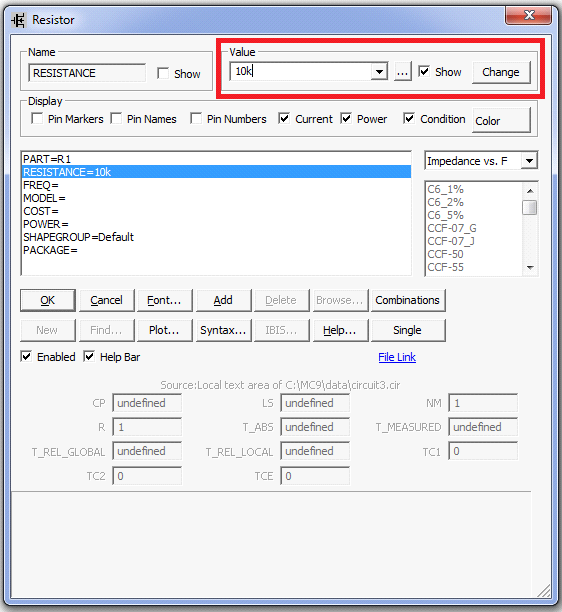This screenshot has height=612, width=562.
Task: Select model CCF-07_G in the list
Action: pos(474,228)
